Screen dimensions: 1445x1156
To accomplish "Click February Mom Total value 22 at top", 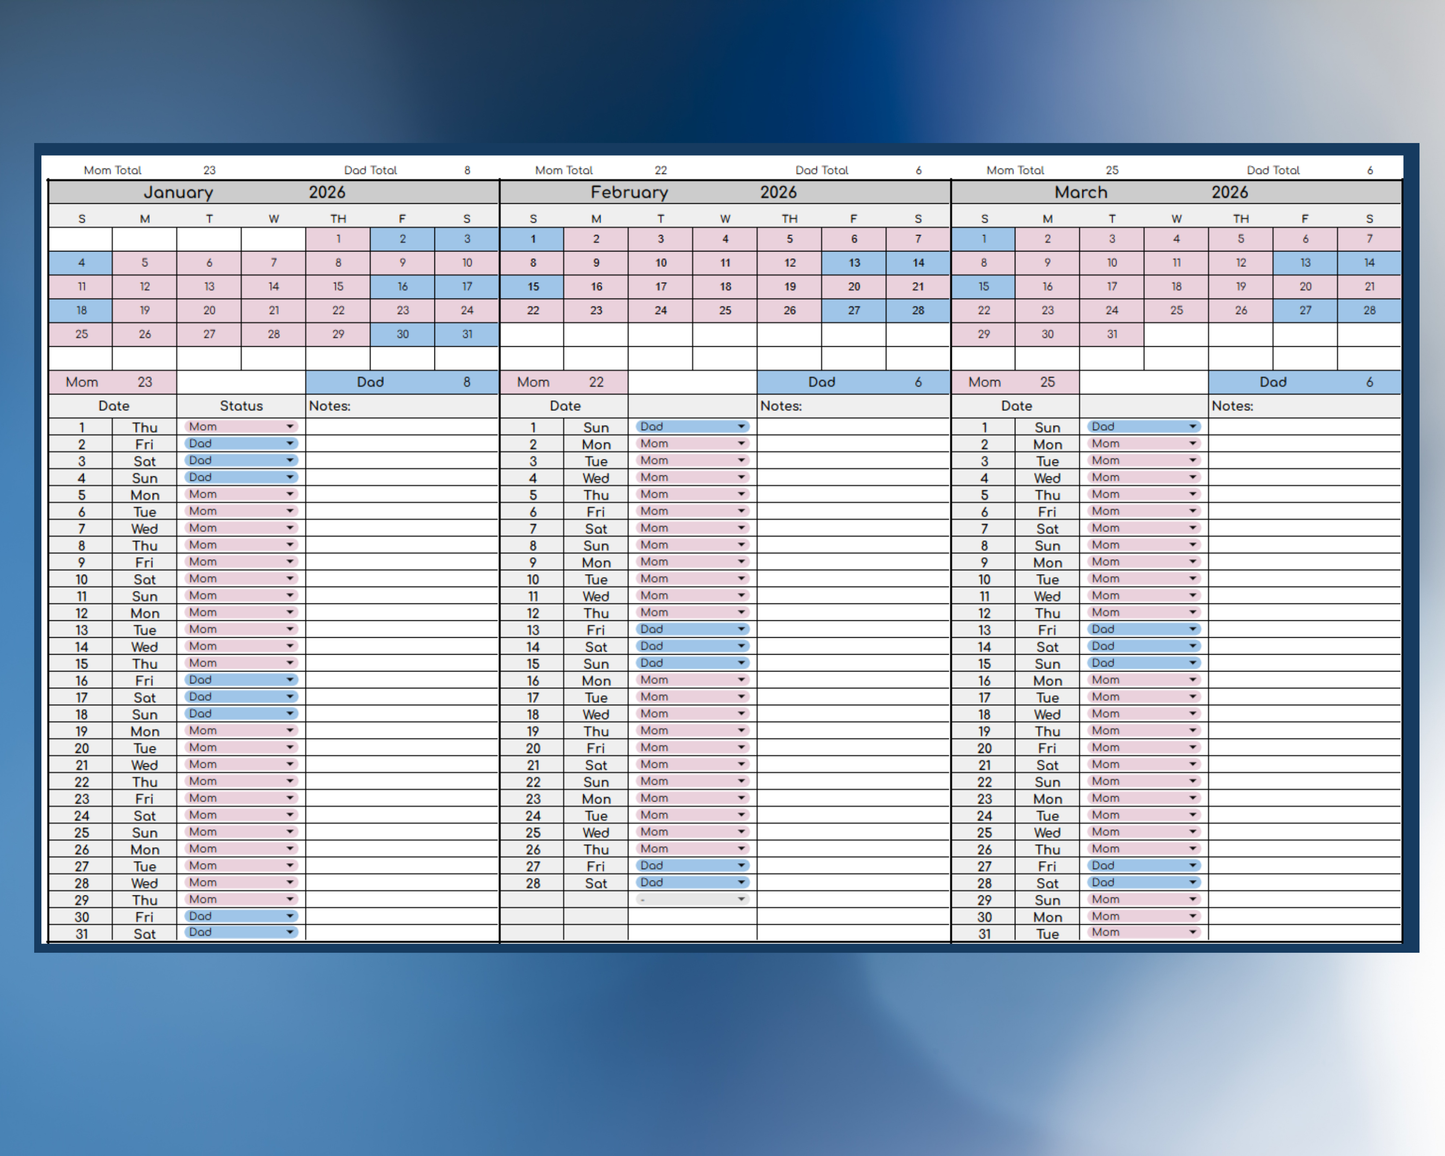I will [661, 170].
